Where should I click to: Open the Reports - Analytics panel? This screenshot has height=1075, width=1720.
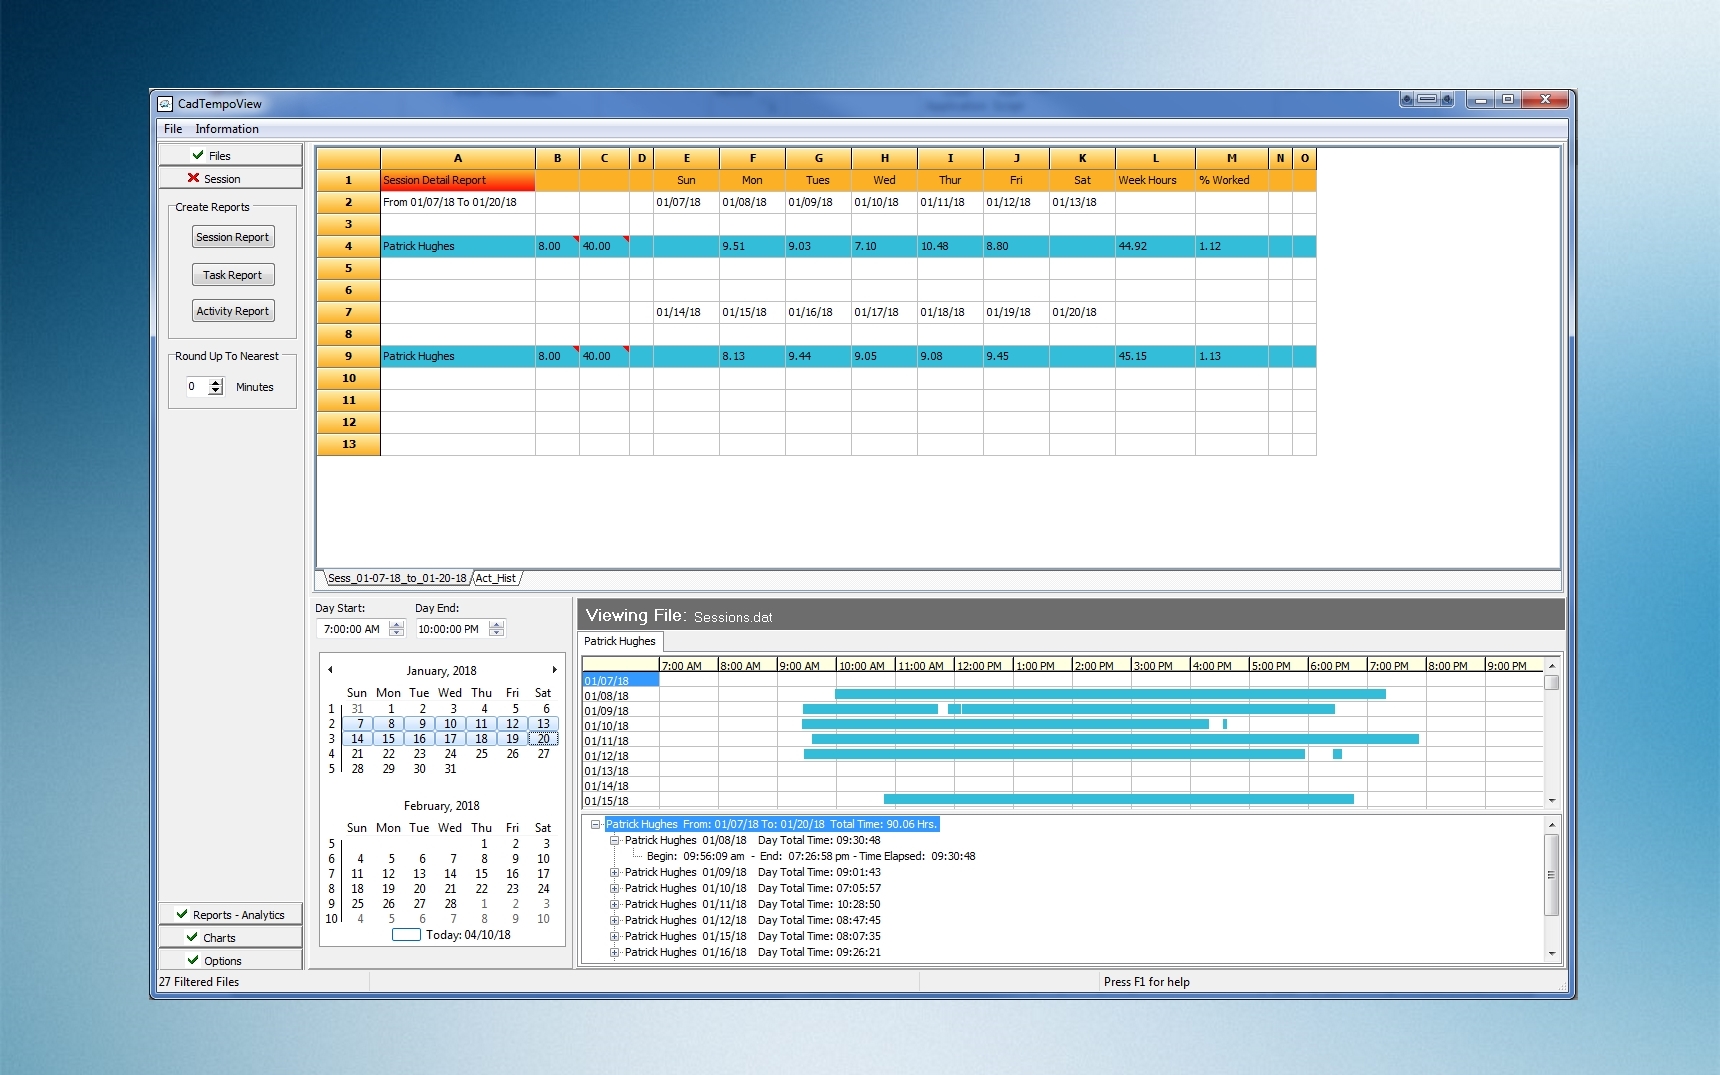click(230, 914)
